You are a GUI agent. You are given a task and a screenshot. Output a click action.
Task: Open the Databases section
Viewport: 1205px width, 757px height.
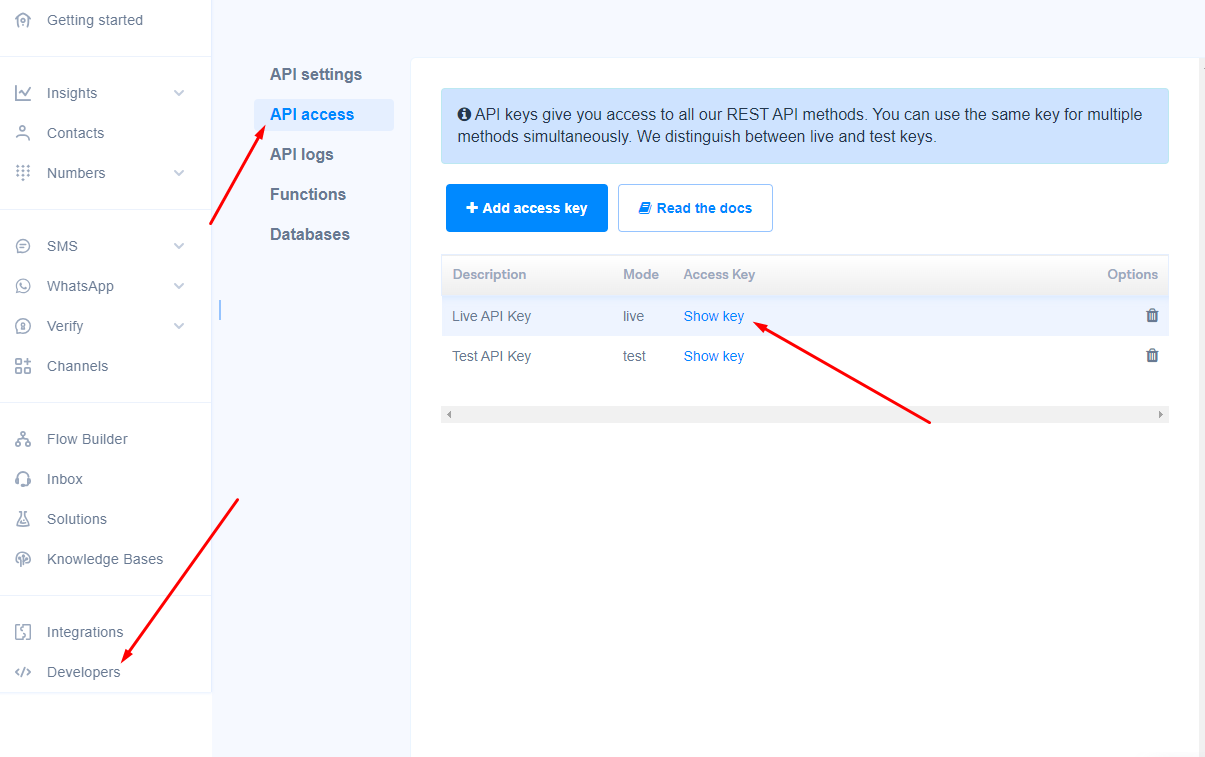[310, 235]
